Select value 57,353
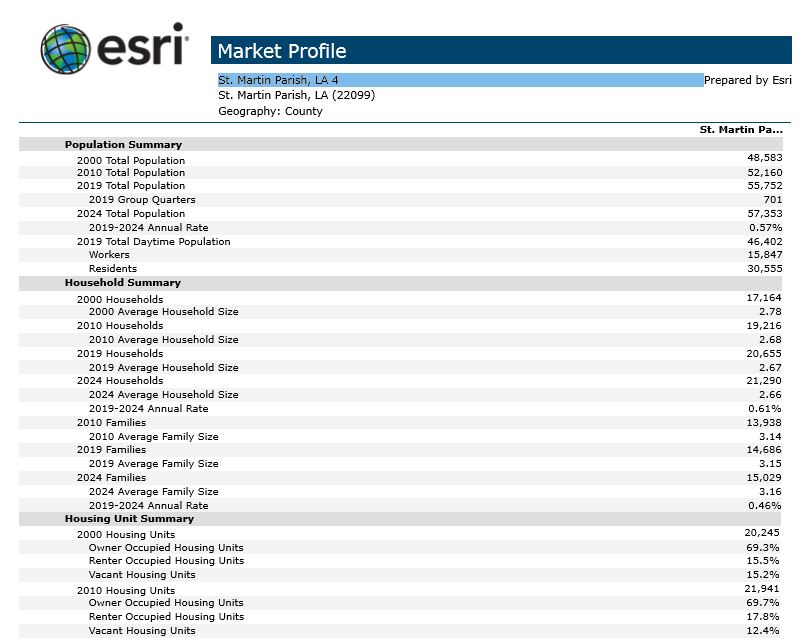The width and height of the screenshot is (809, 640). pyautogui.click(x=765, y=214)
